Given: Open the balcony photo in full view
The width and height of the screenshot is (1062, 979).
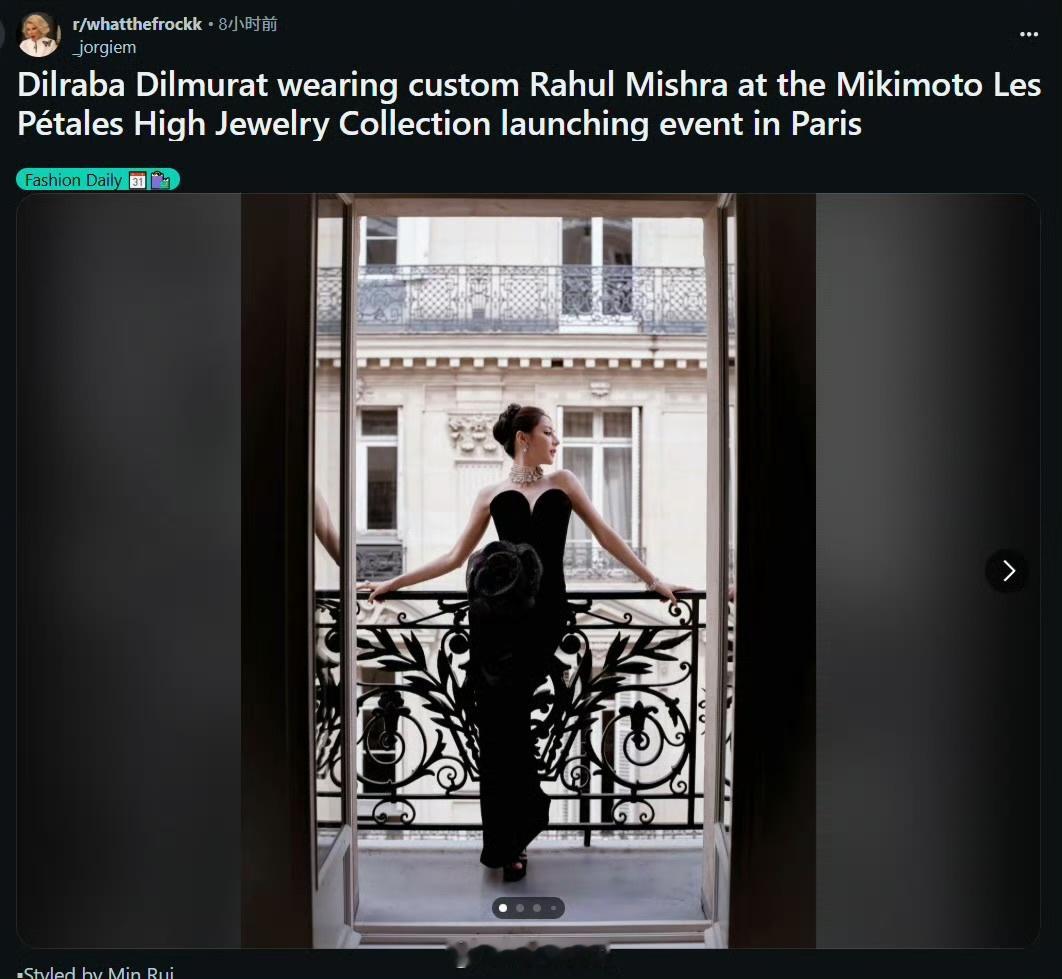Looking at the screenshot, I should [528, 570].
